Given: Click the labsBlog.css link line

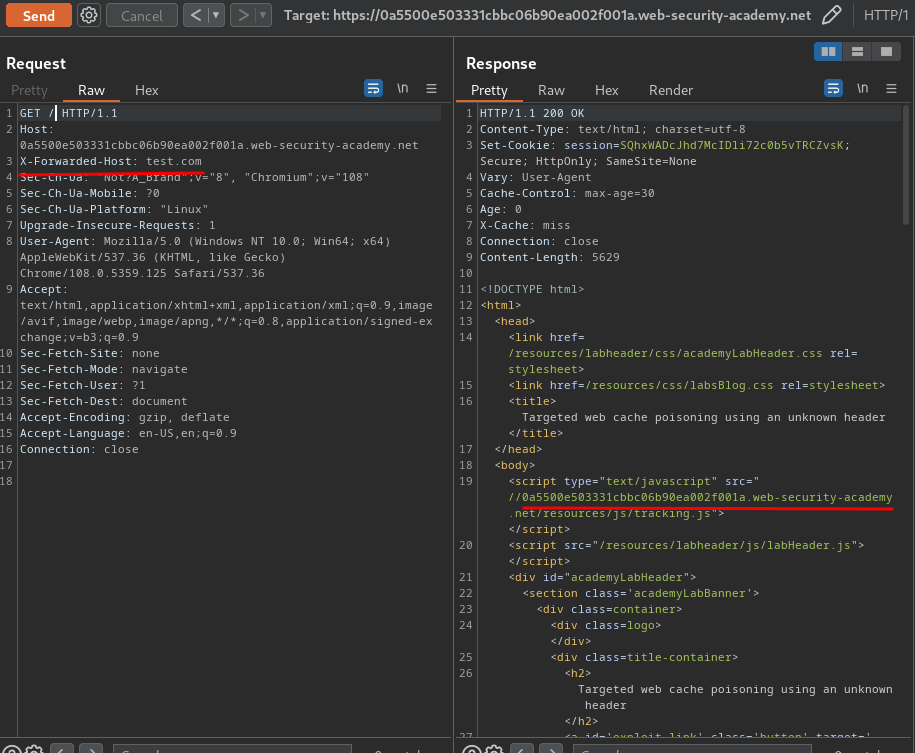Looking at the screenshot, I should 697,385.
